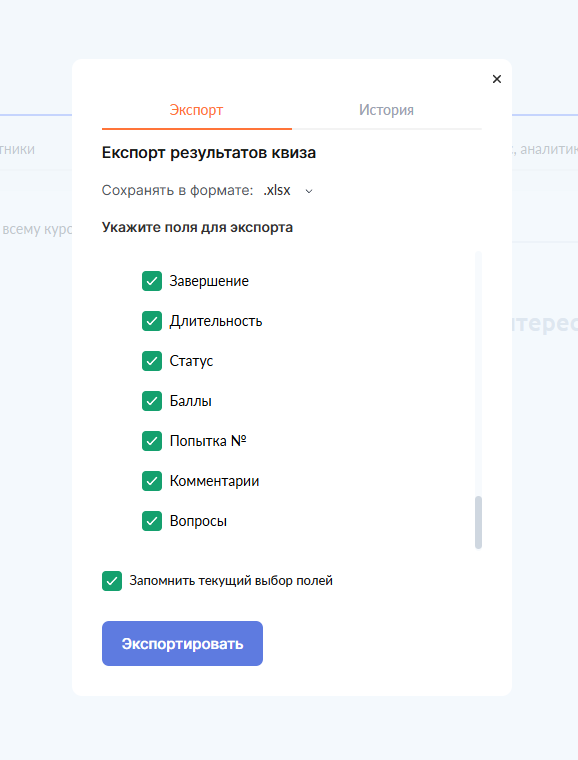Toggle Запомнить текущий выбор полей checkbox
This screenshot has width=578, height=760.
112,581
